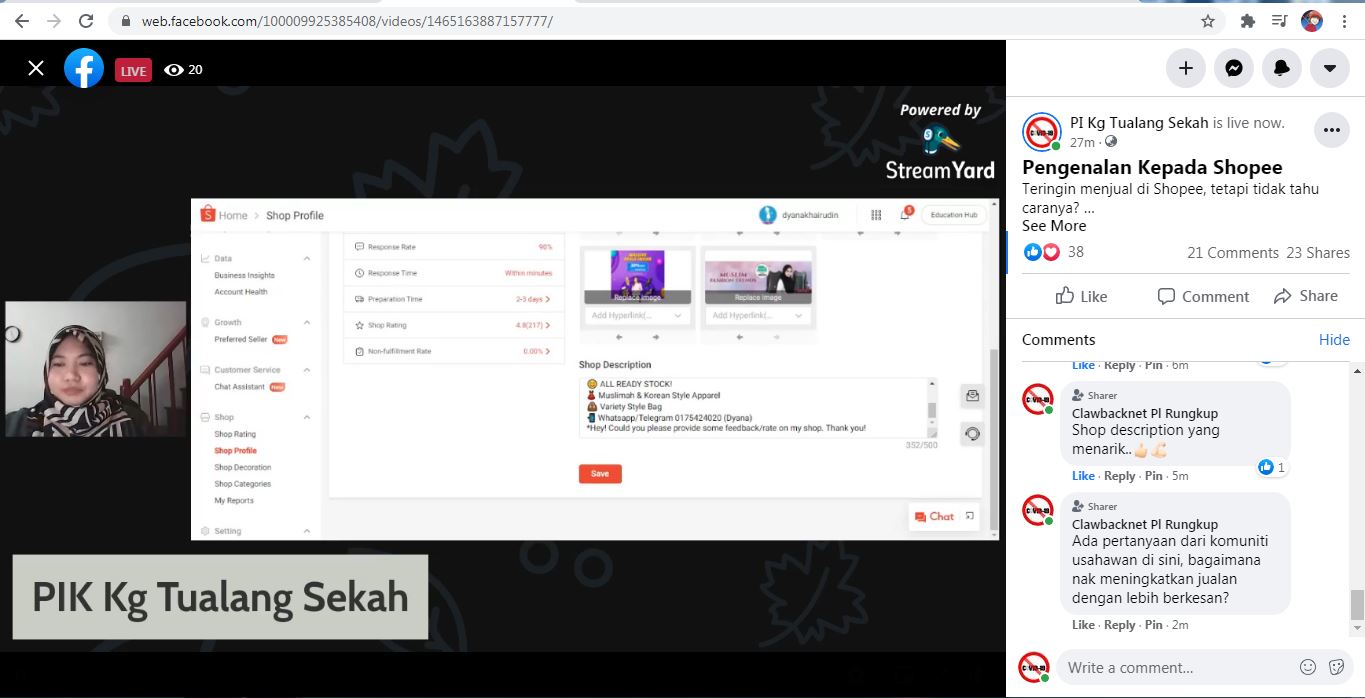
Task: Share the live video
Action: click(1306, 296)
